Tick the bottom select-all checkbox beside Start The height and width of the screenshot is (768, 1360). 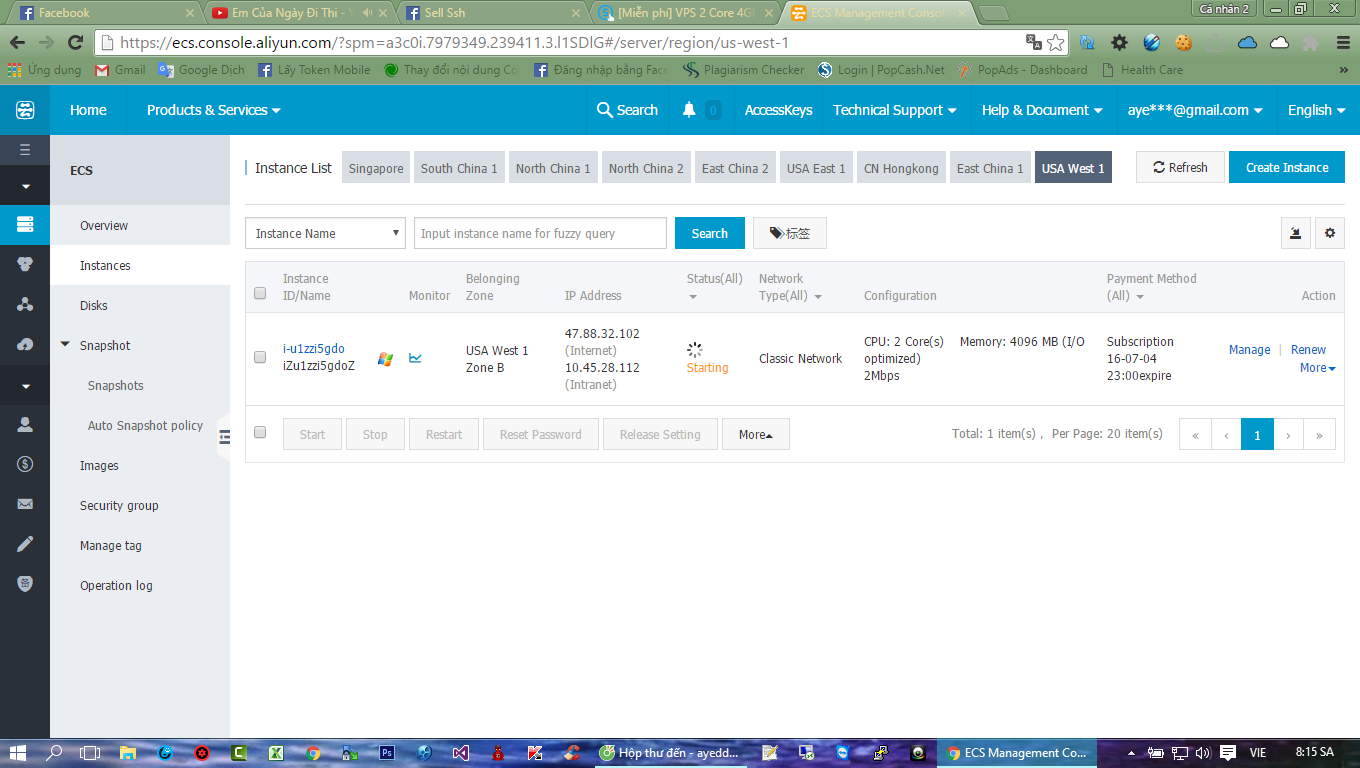[260, 432]
